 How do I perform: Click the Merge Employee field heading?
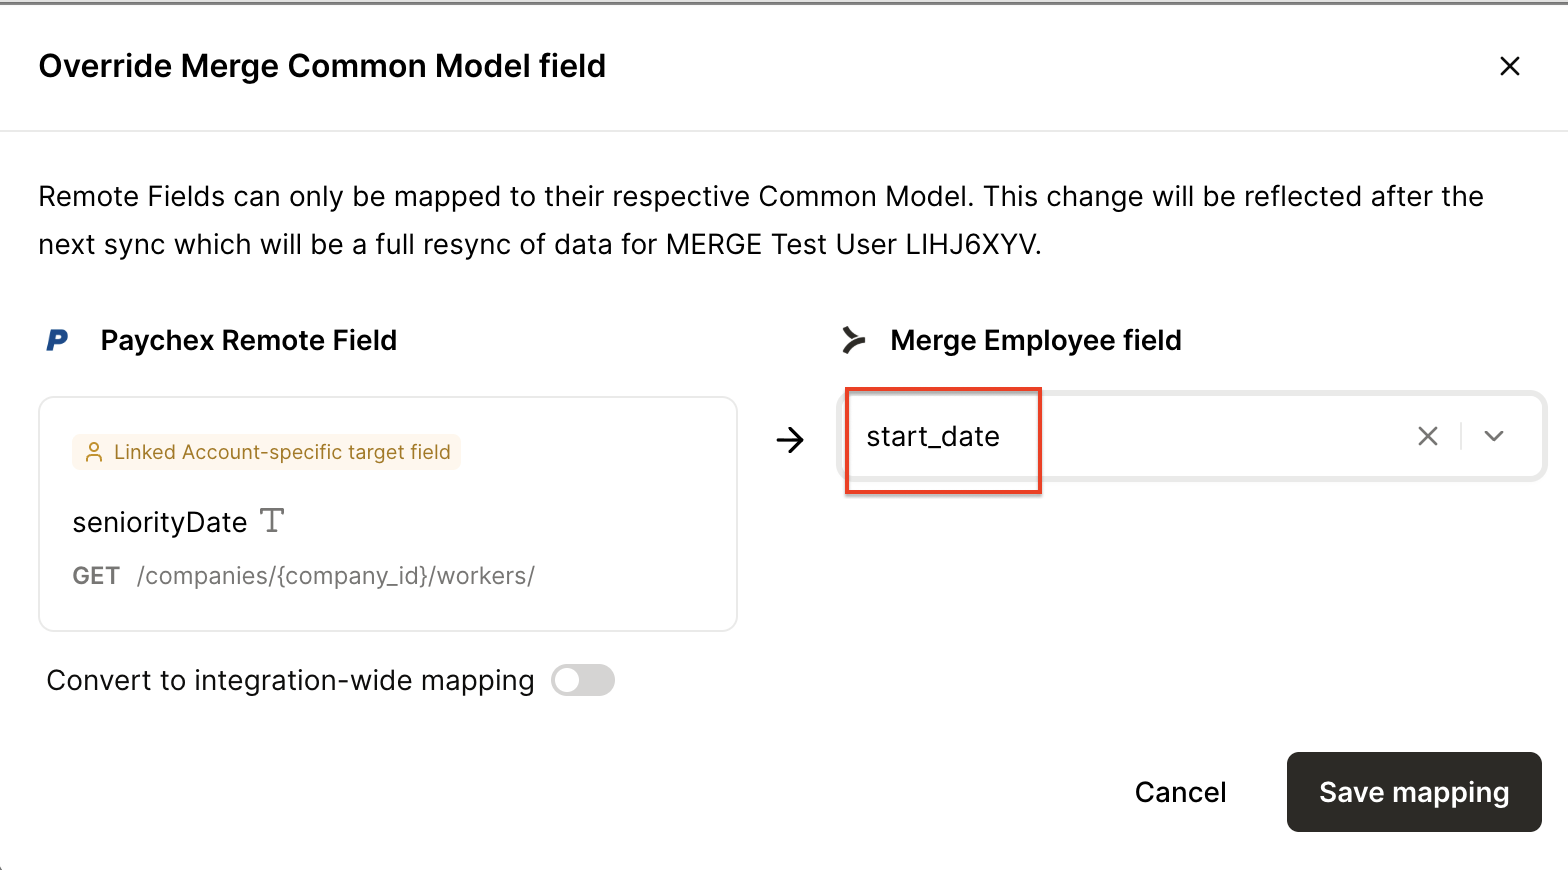(1036, 341)
